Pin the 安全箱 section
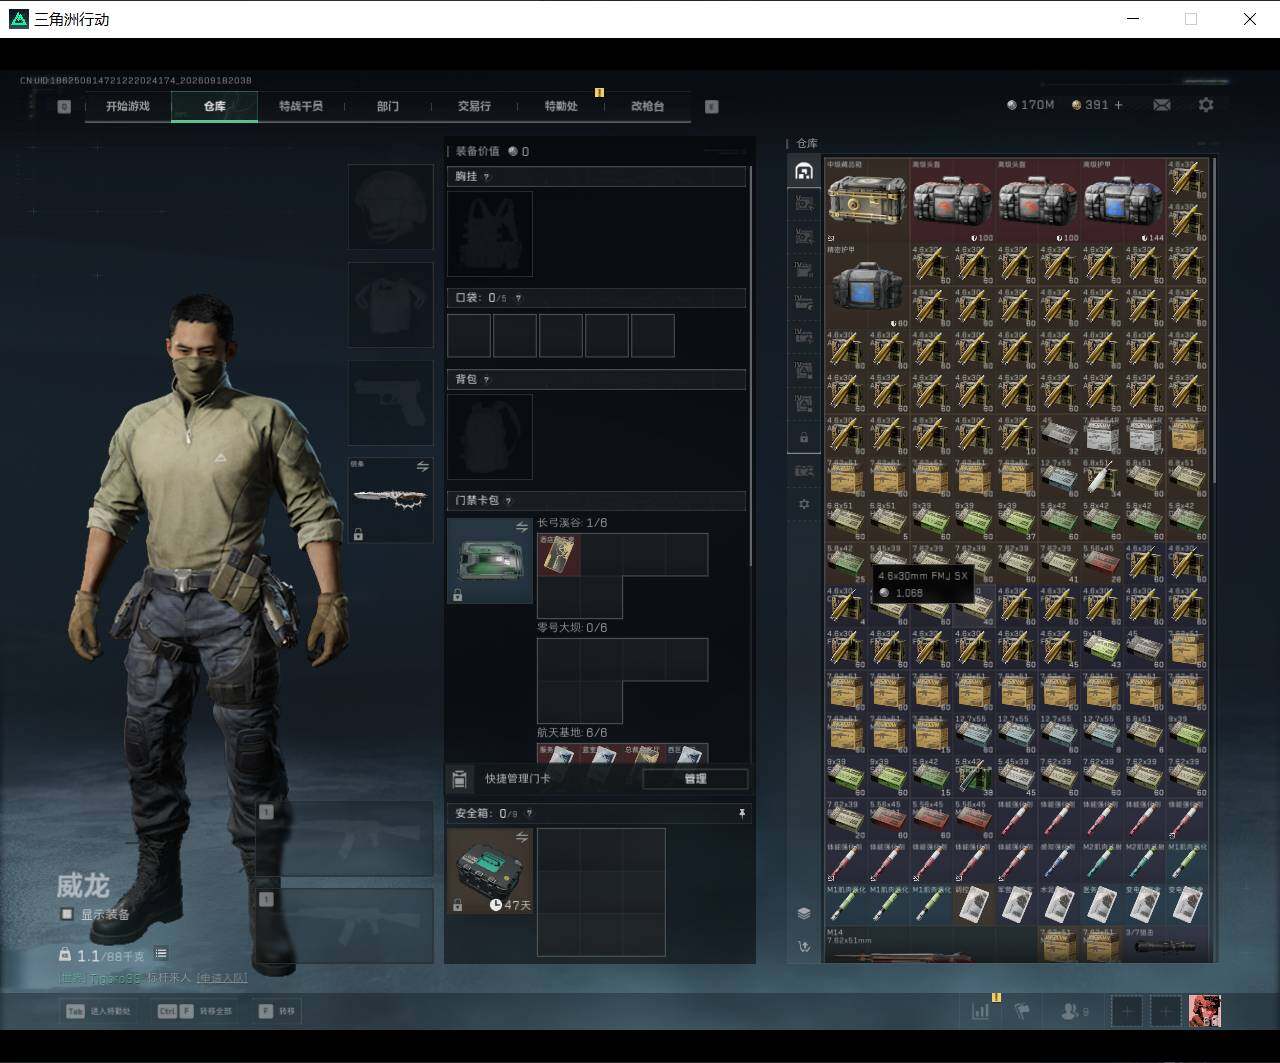 [x=742, y=814]
